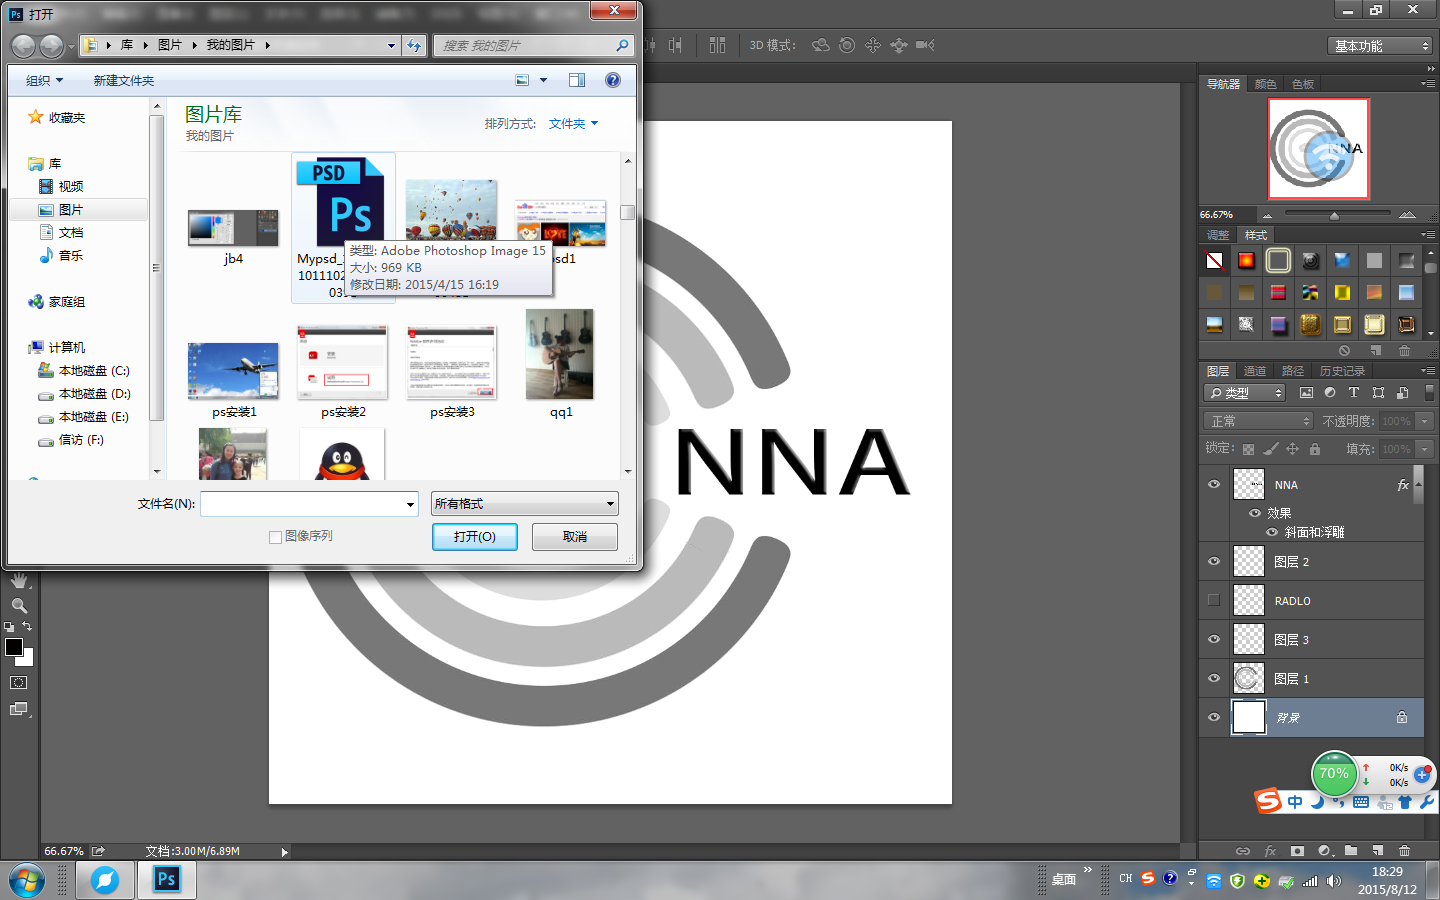Show the RADLO layer
This screenshot has height=900, width=1440.
pos(1214,601)
